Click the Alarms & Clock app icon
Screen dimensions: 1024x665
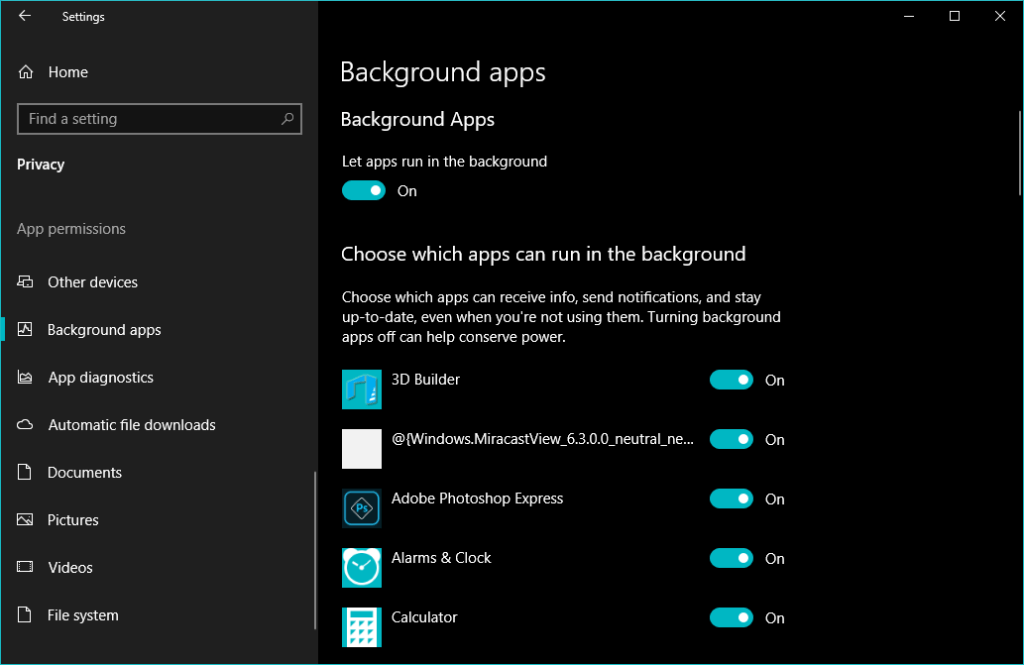[361, 567]
